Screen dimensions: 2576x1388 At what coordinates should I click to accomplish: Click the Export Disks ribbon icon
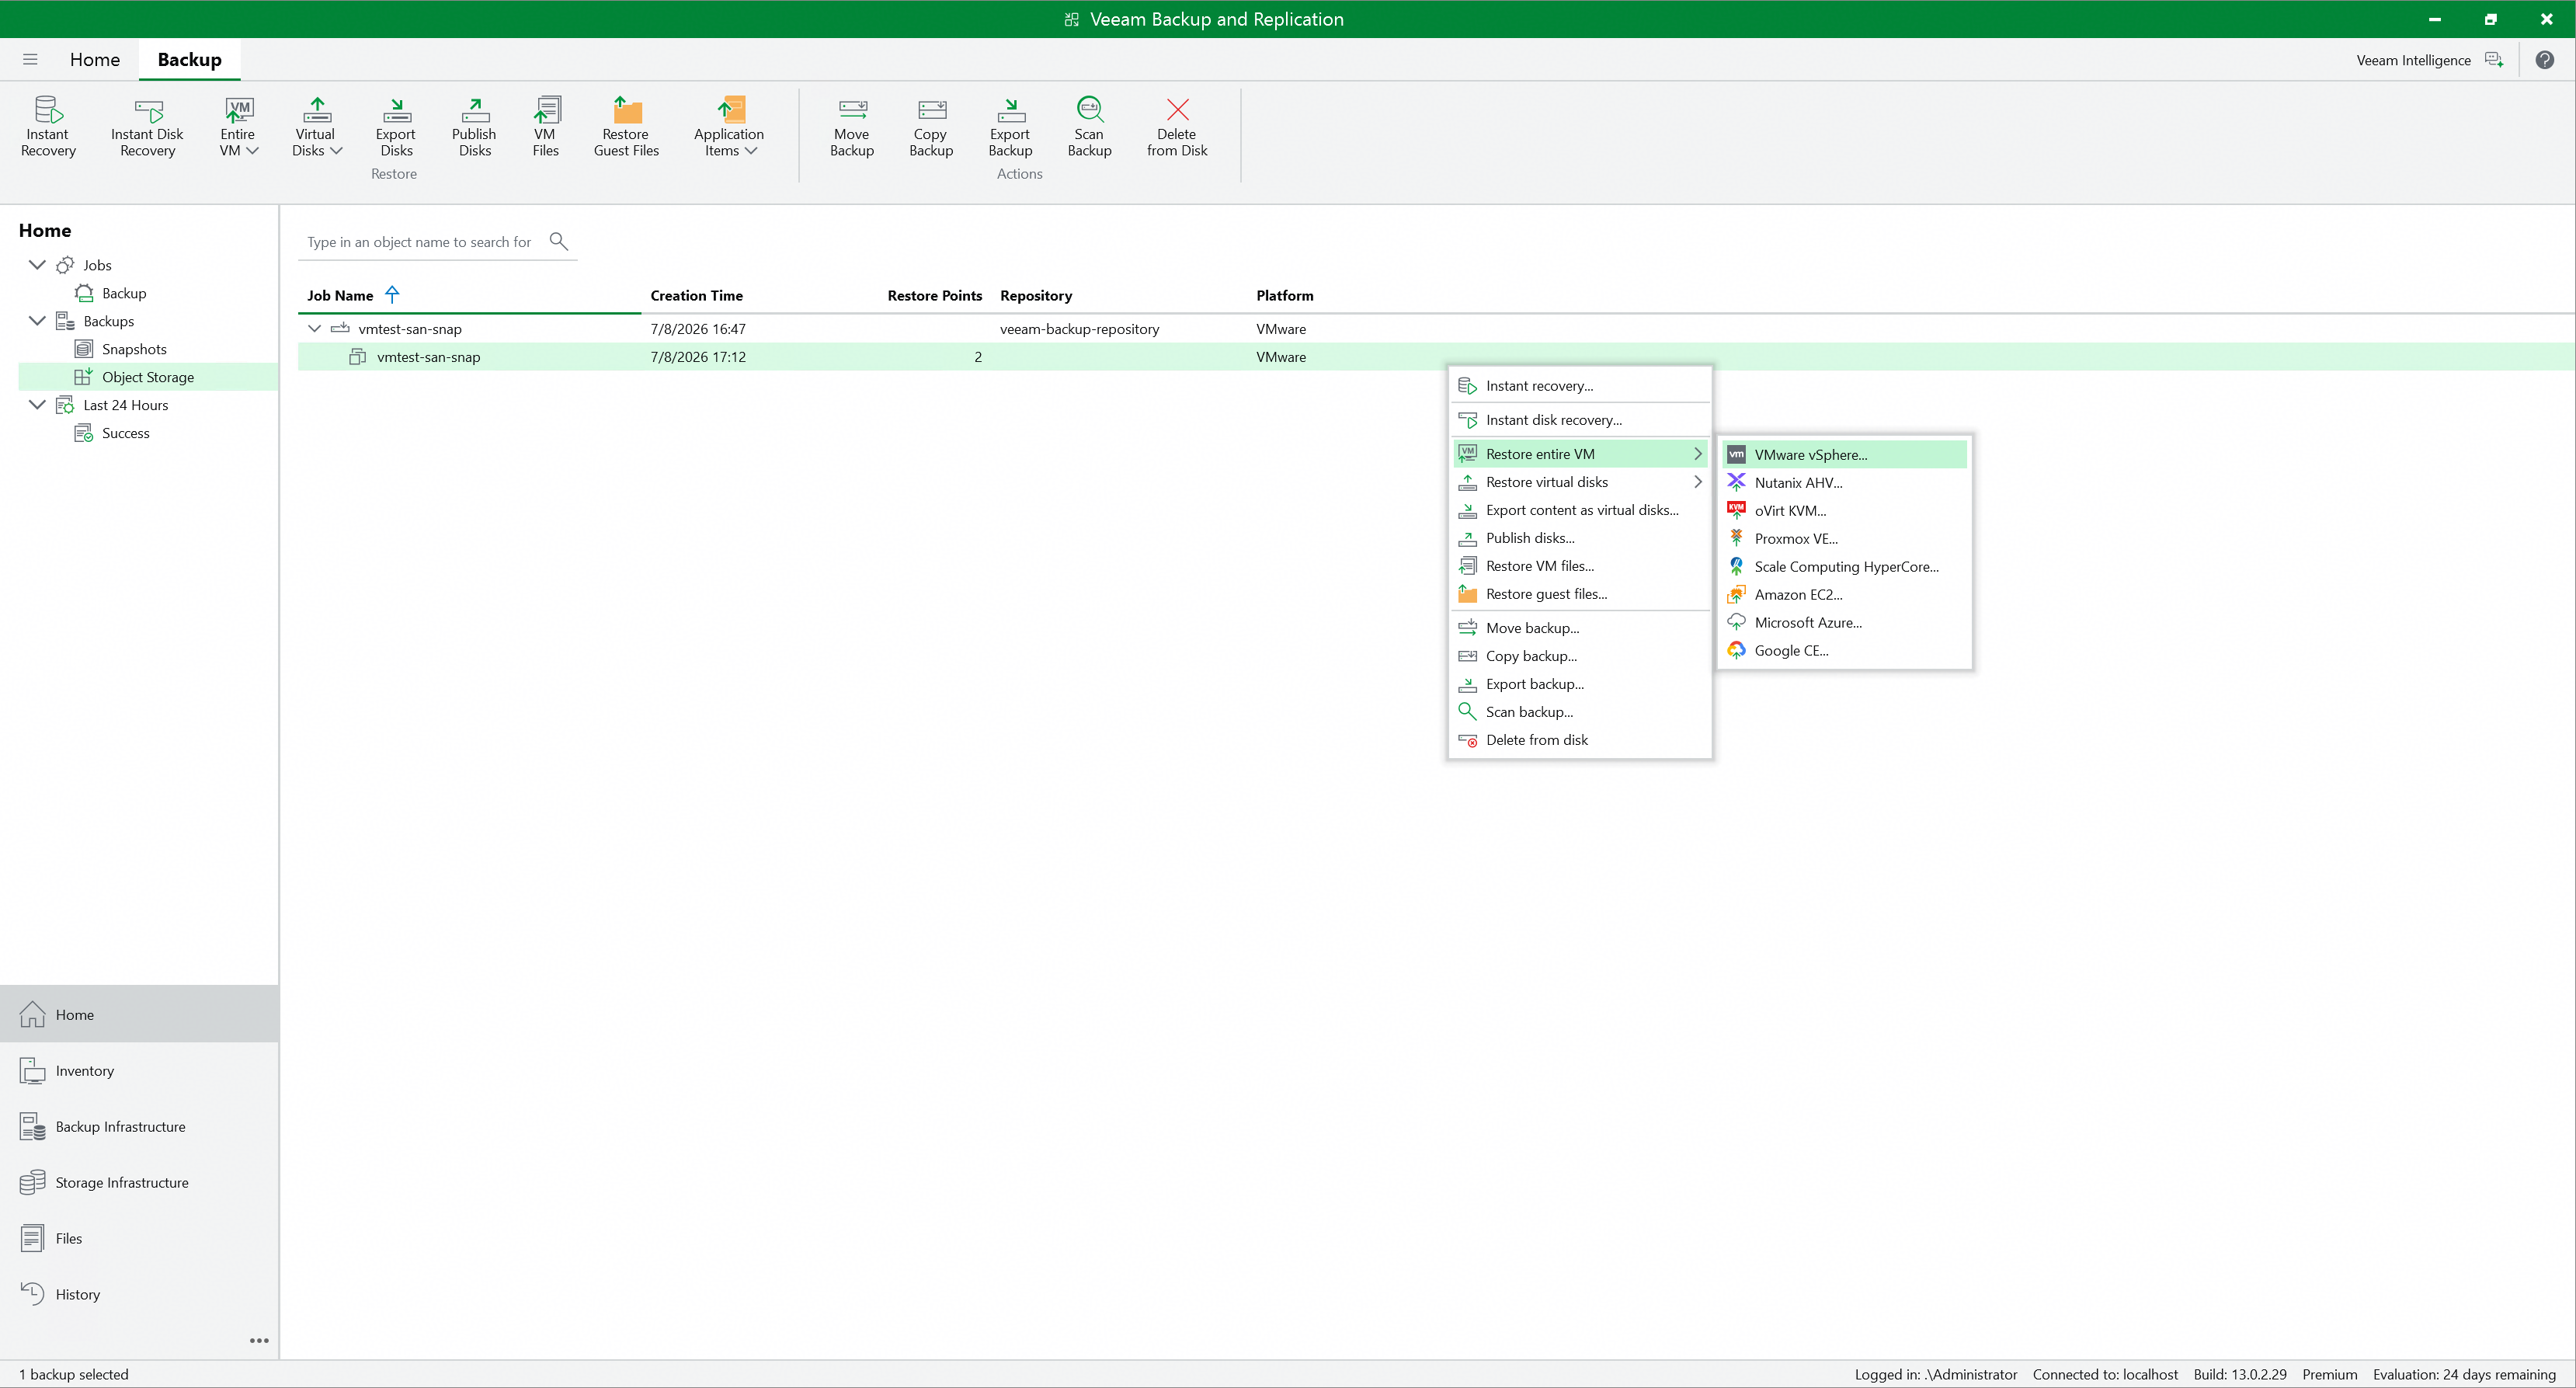pyautogui.click(x=396, y=110)
